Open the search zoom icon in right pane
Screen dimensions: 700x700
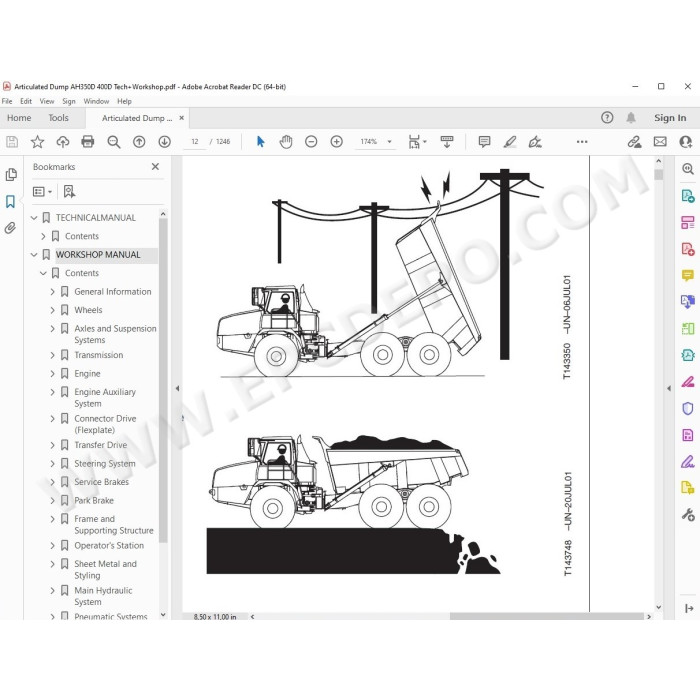pos(688,169)
